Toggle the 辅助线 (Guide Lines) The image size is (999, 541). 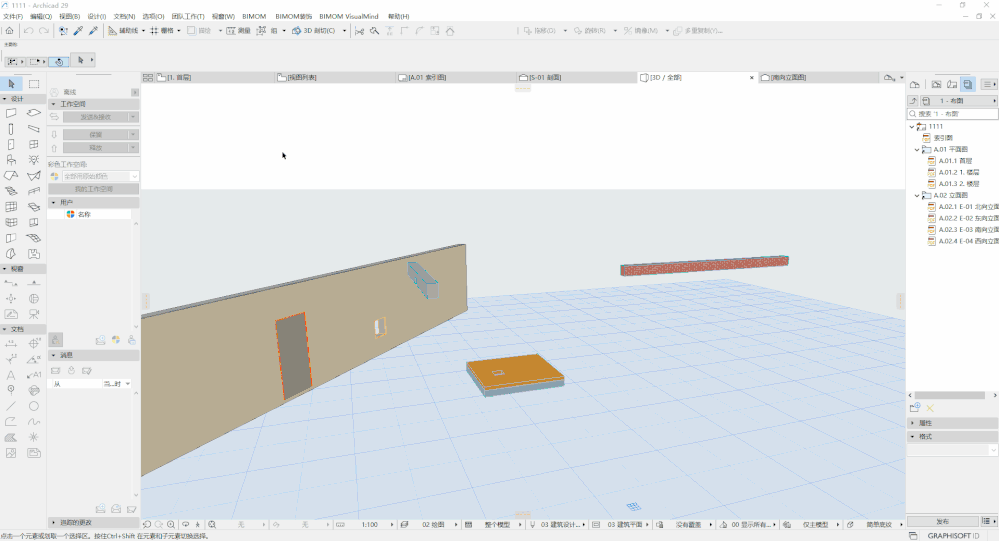123,31
